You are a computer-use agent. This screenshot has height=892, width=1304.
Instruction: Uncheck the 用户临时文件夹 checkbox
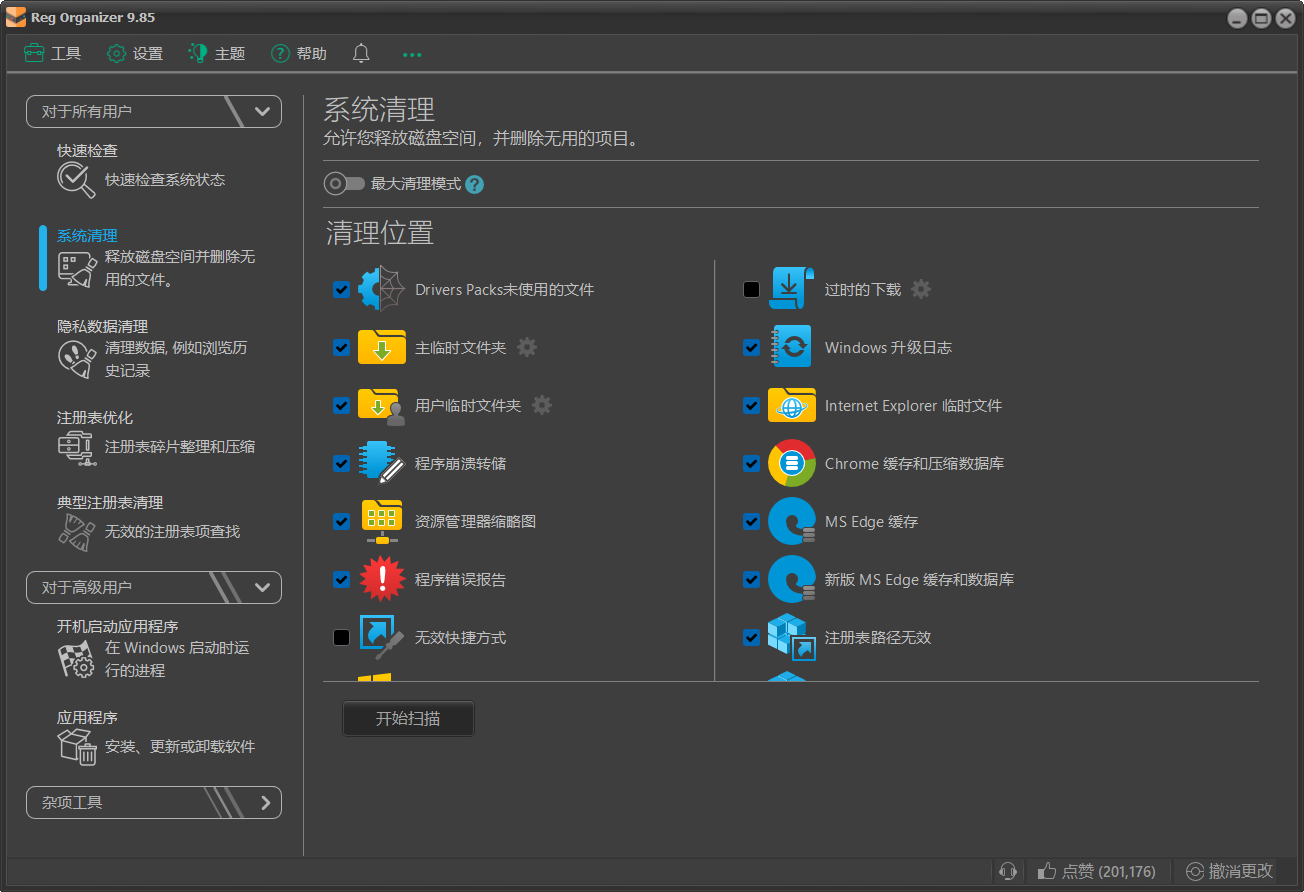[x=342, y=406]
